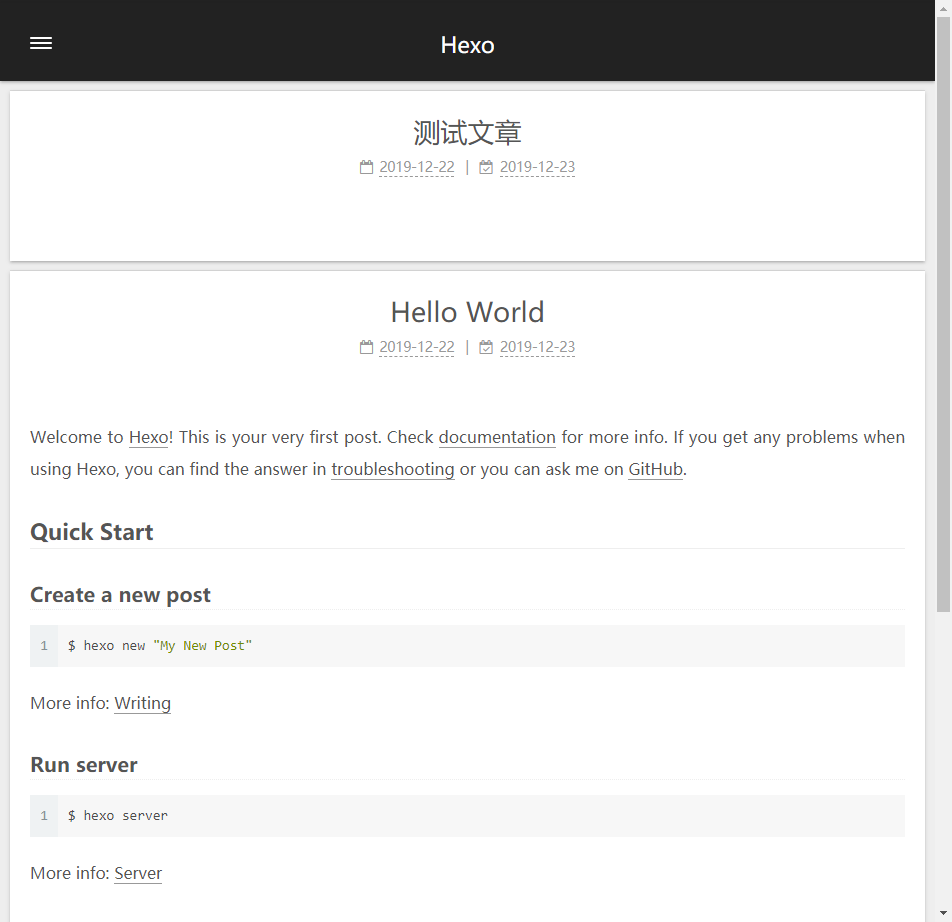Open the hamburger menu in header
The width and height of the screenshot is (952, 922).
41,43
